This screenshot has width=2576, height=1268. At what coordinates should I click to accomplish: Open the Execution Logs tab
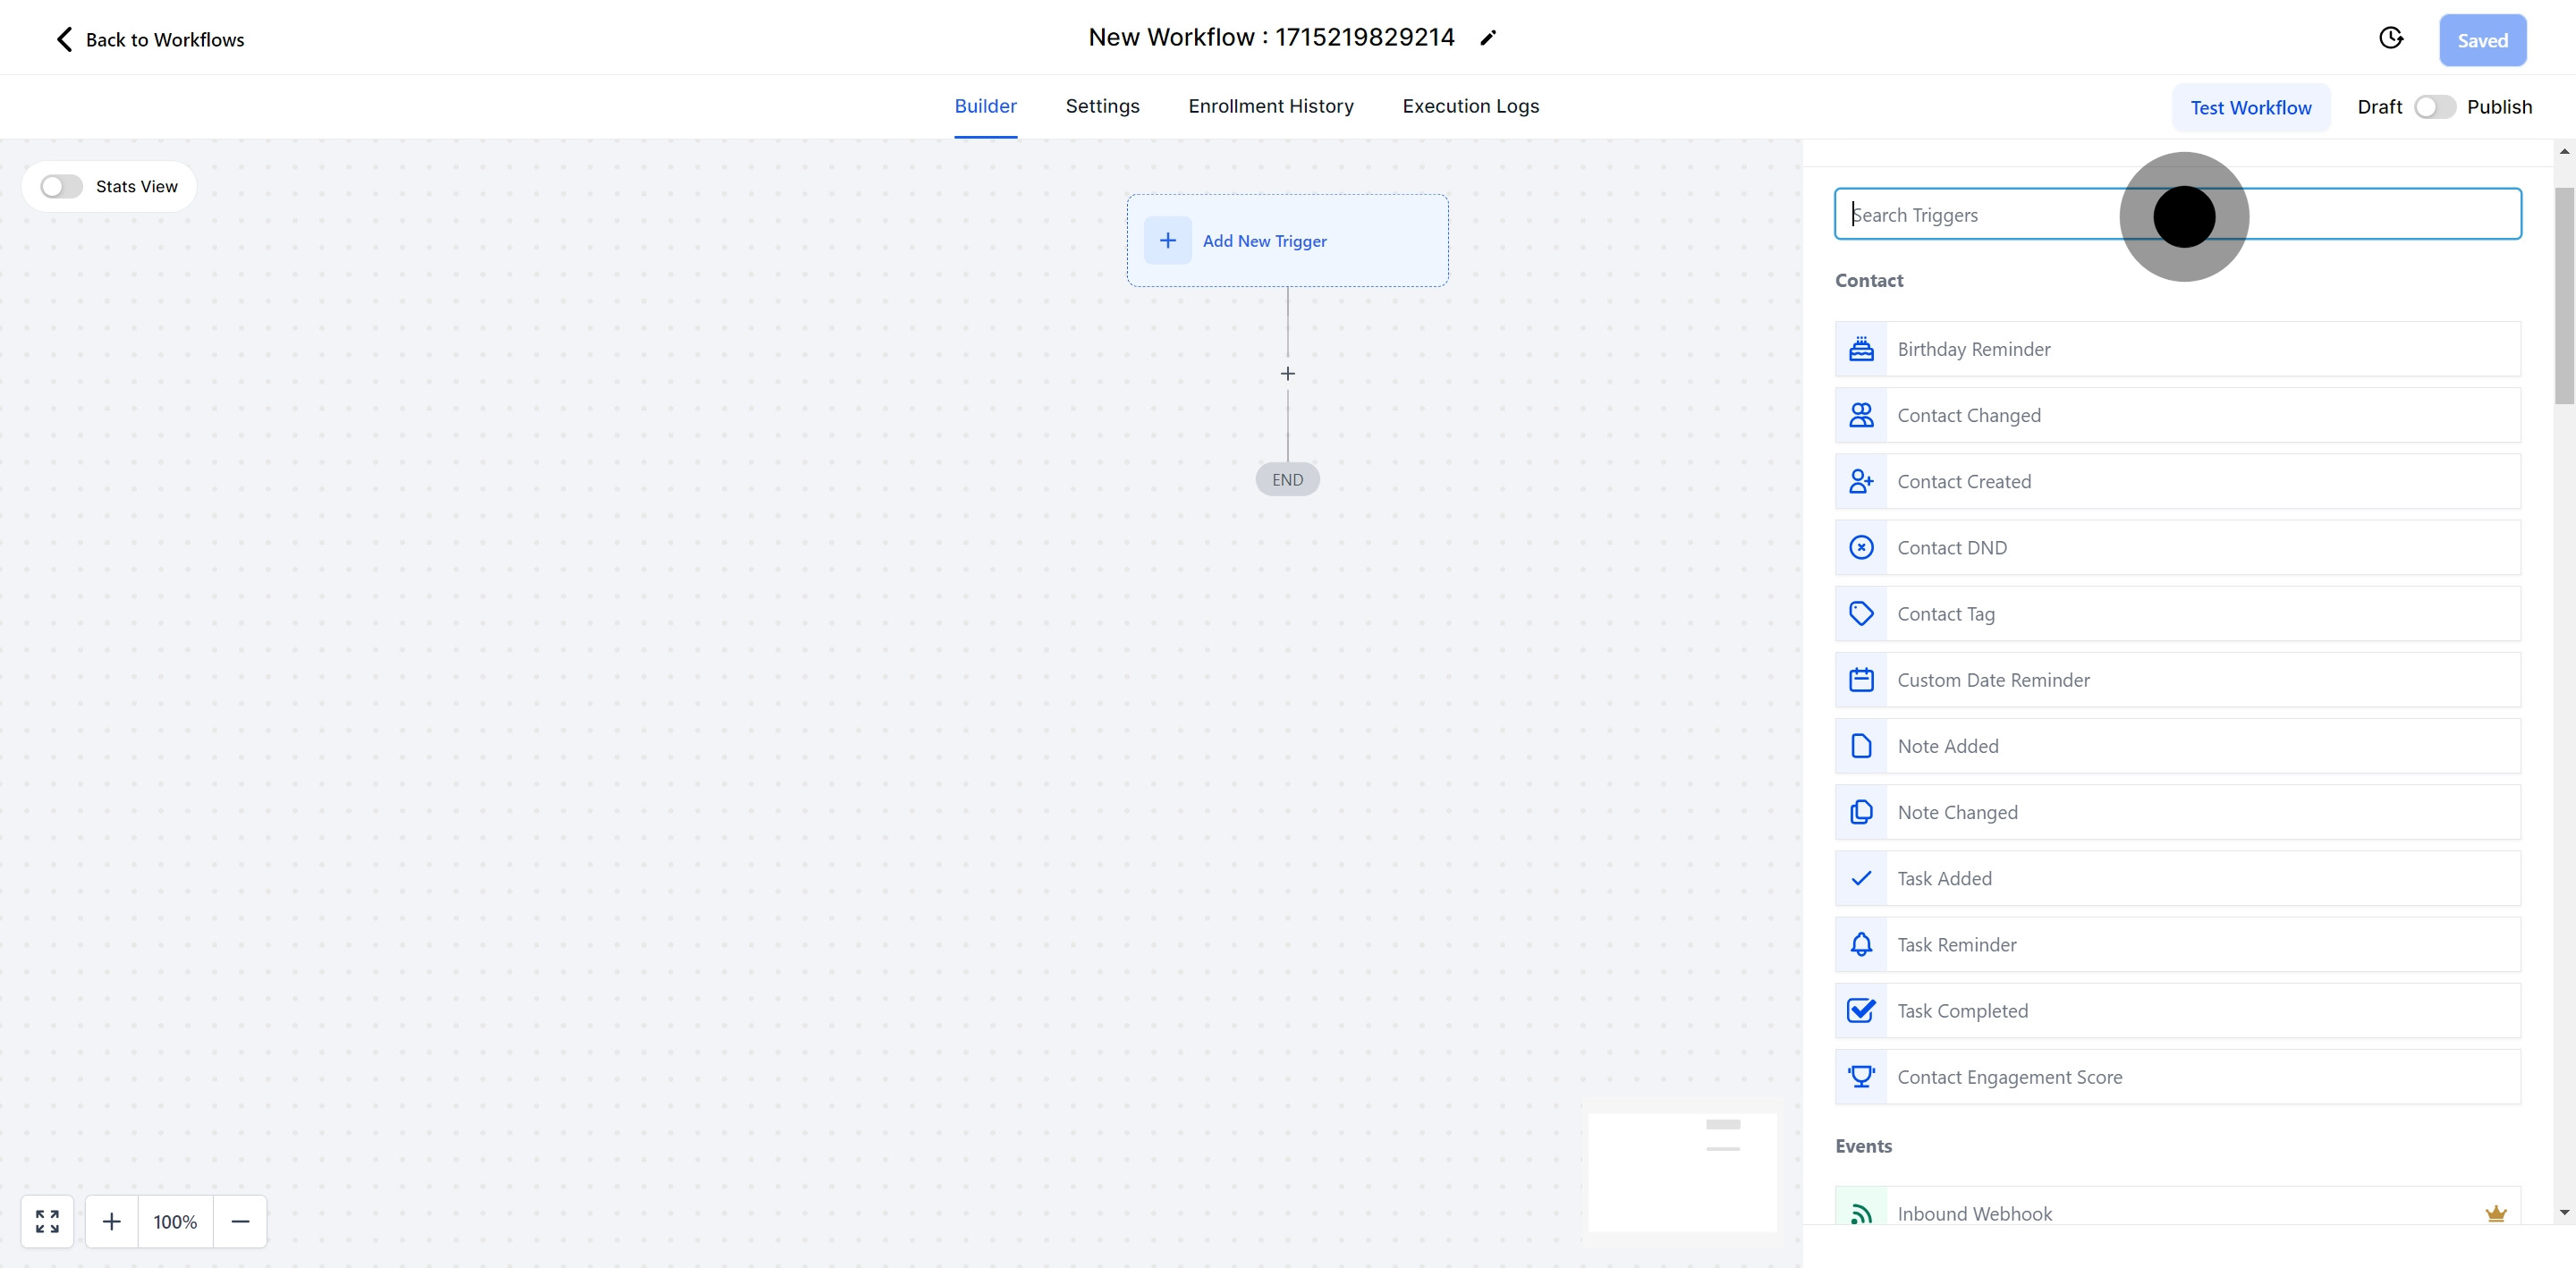point(1470,106)
